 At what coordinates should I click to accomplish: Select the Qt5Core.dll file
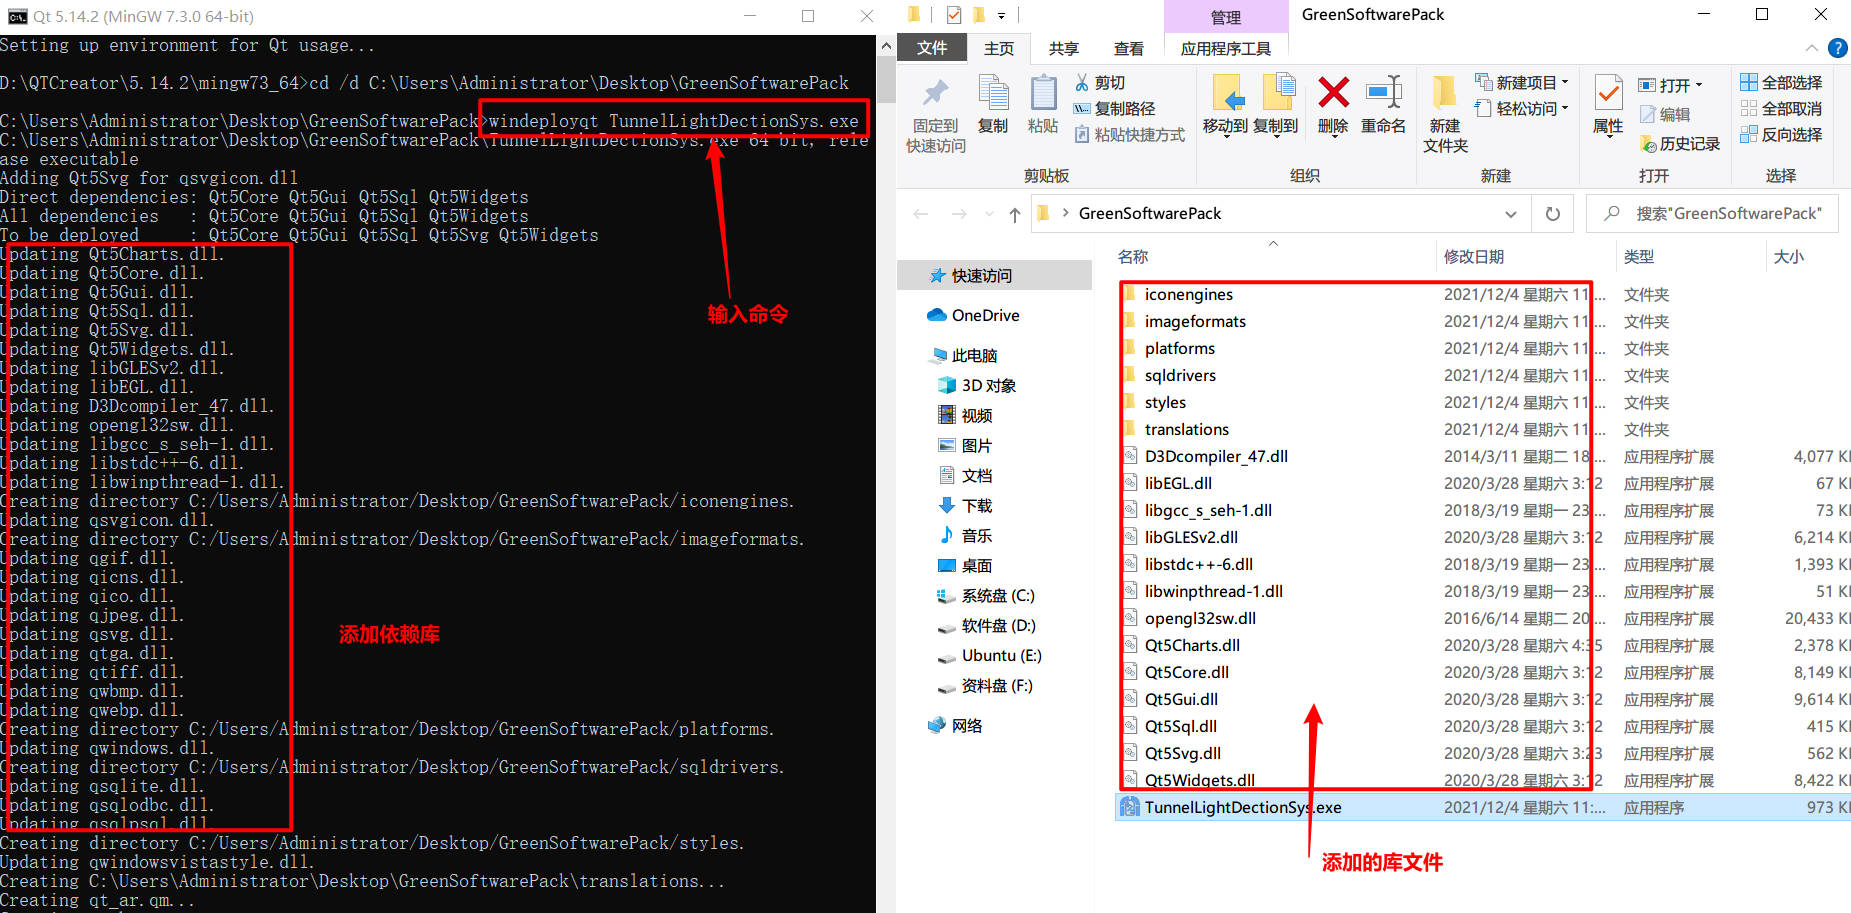point(1187,673)
